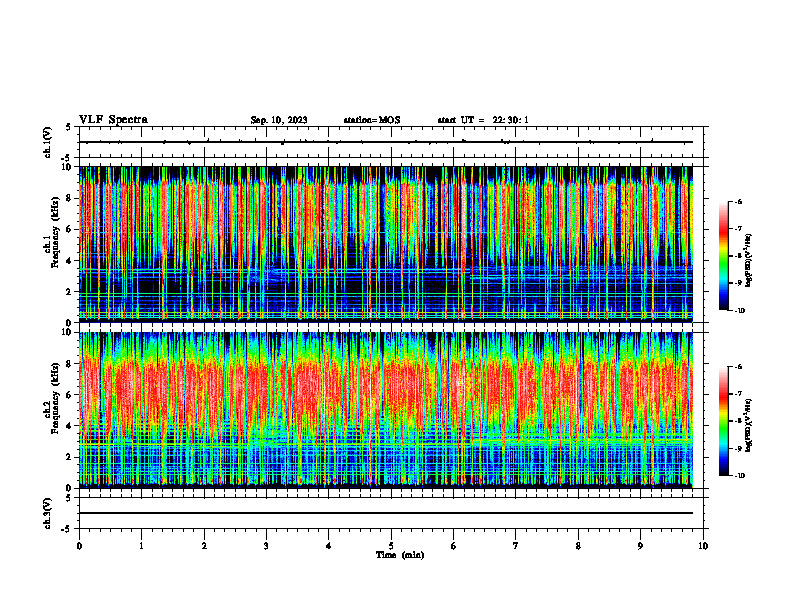Click the time axis tick label '9'
Image resolution: width=792 pixels, height=612 pixels.
(x=640, y=546)
